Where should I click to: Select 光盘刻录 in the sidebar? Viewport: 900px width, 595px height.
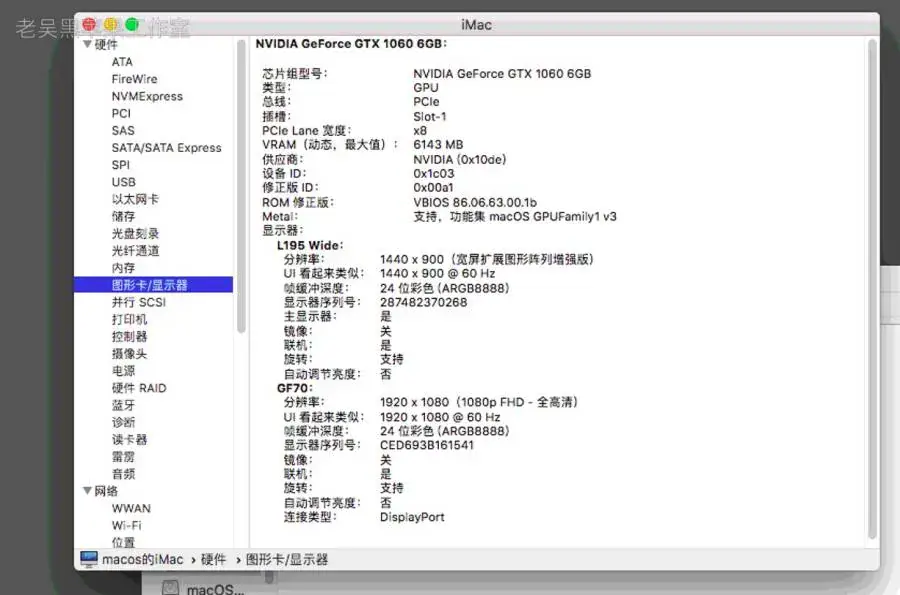tap(135, 234)
